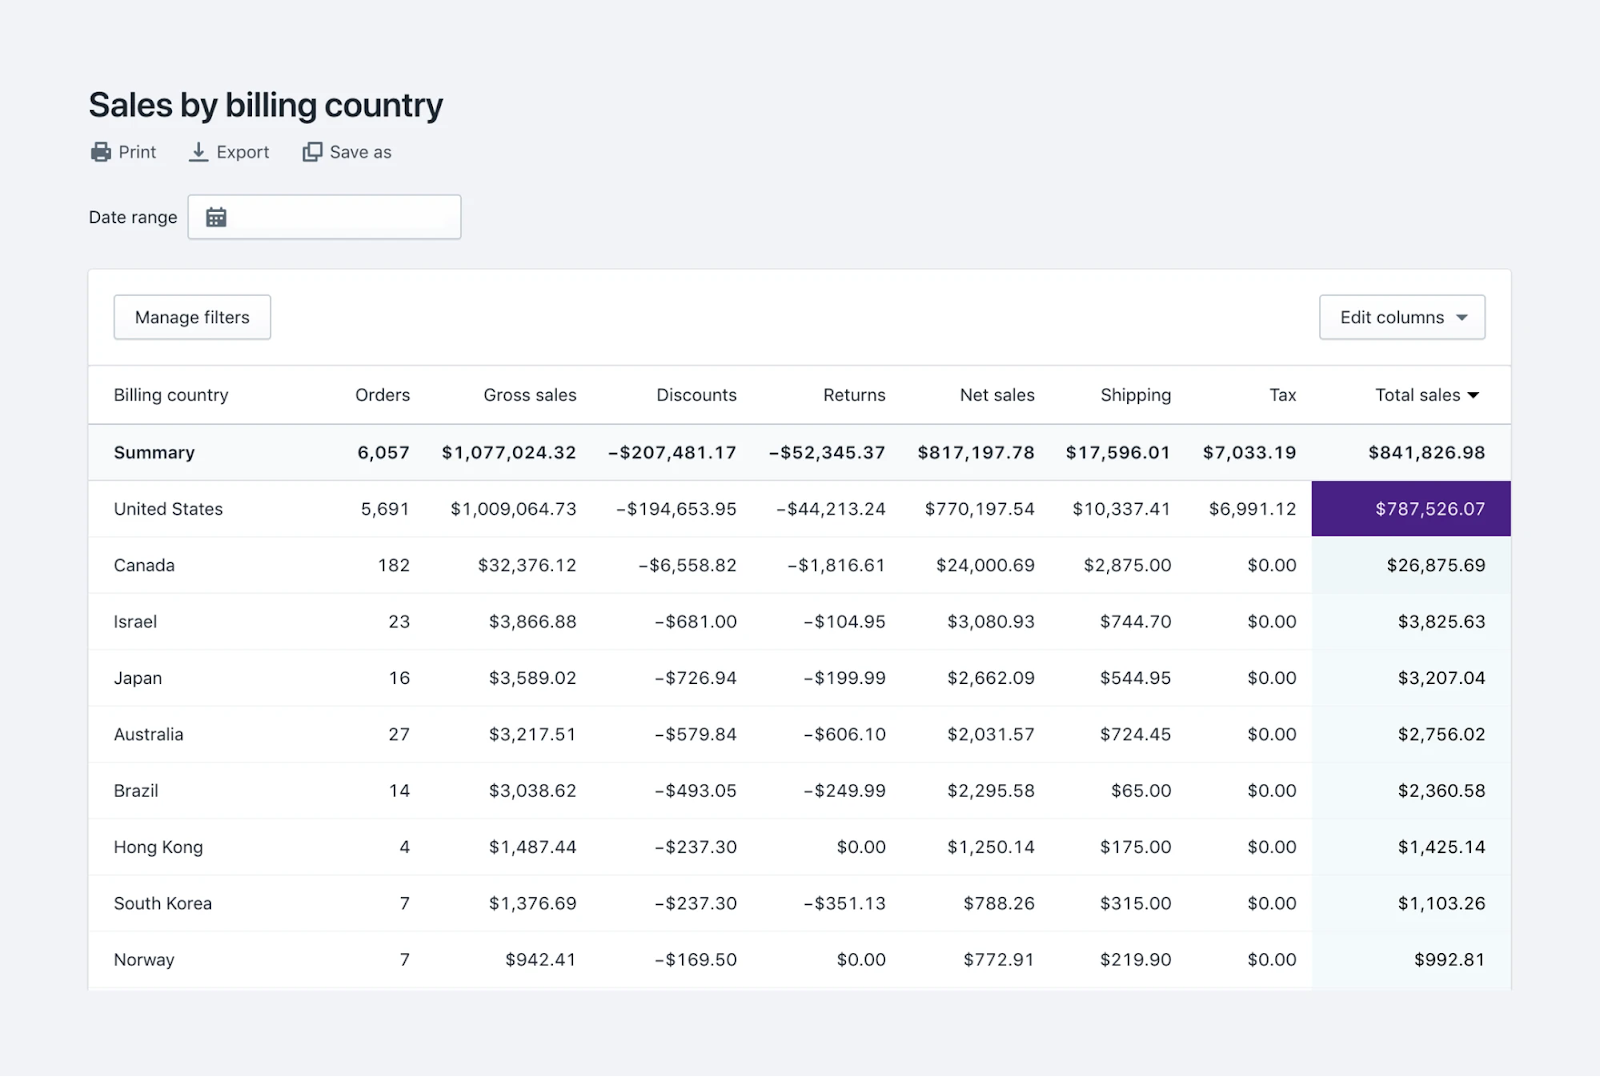Click the Save as action

360,151
